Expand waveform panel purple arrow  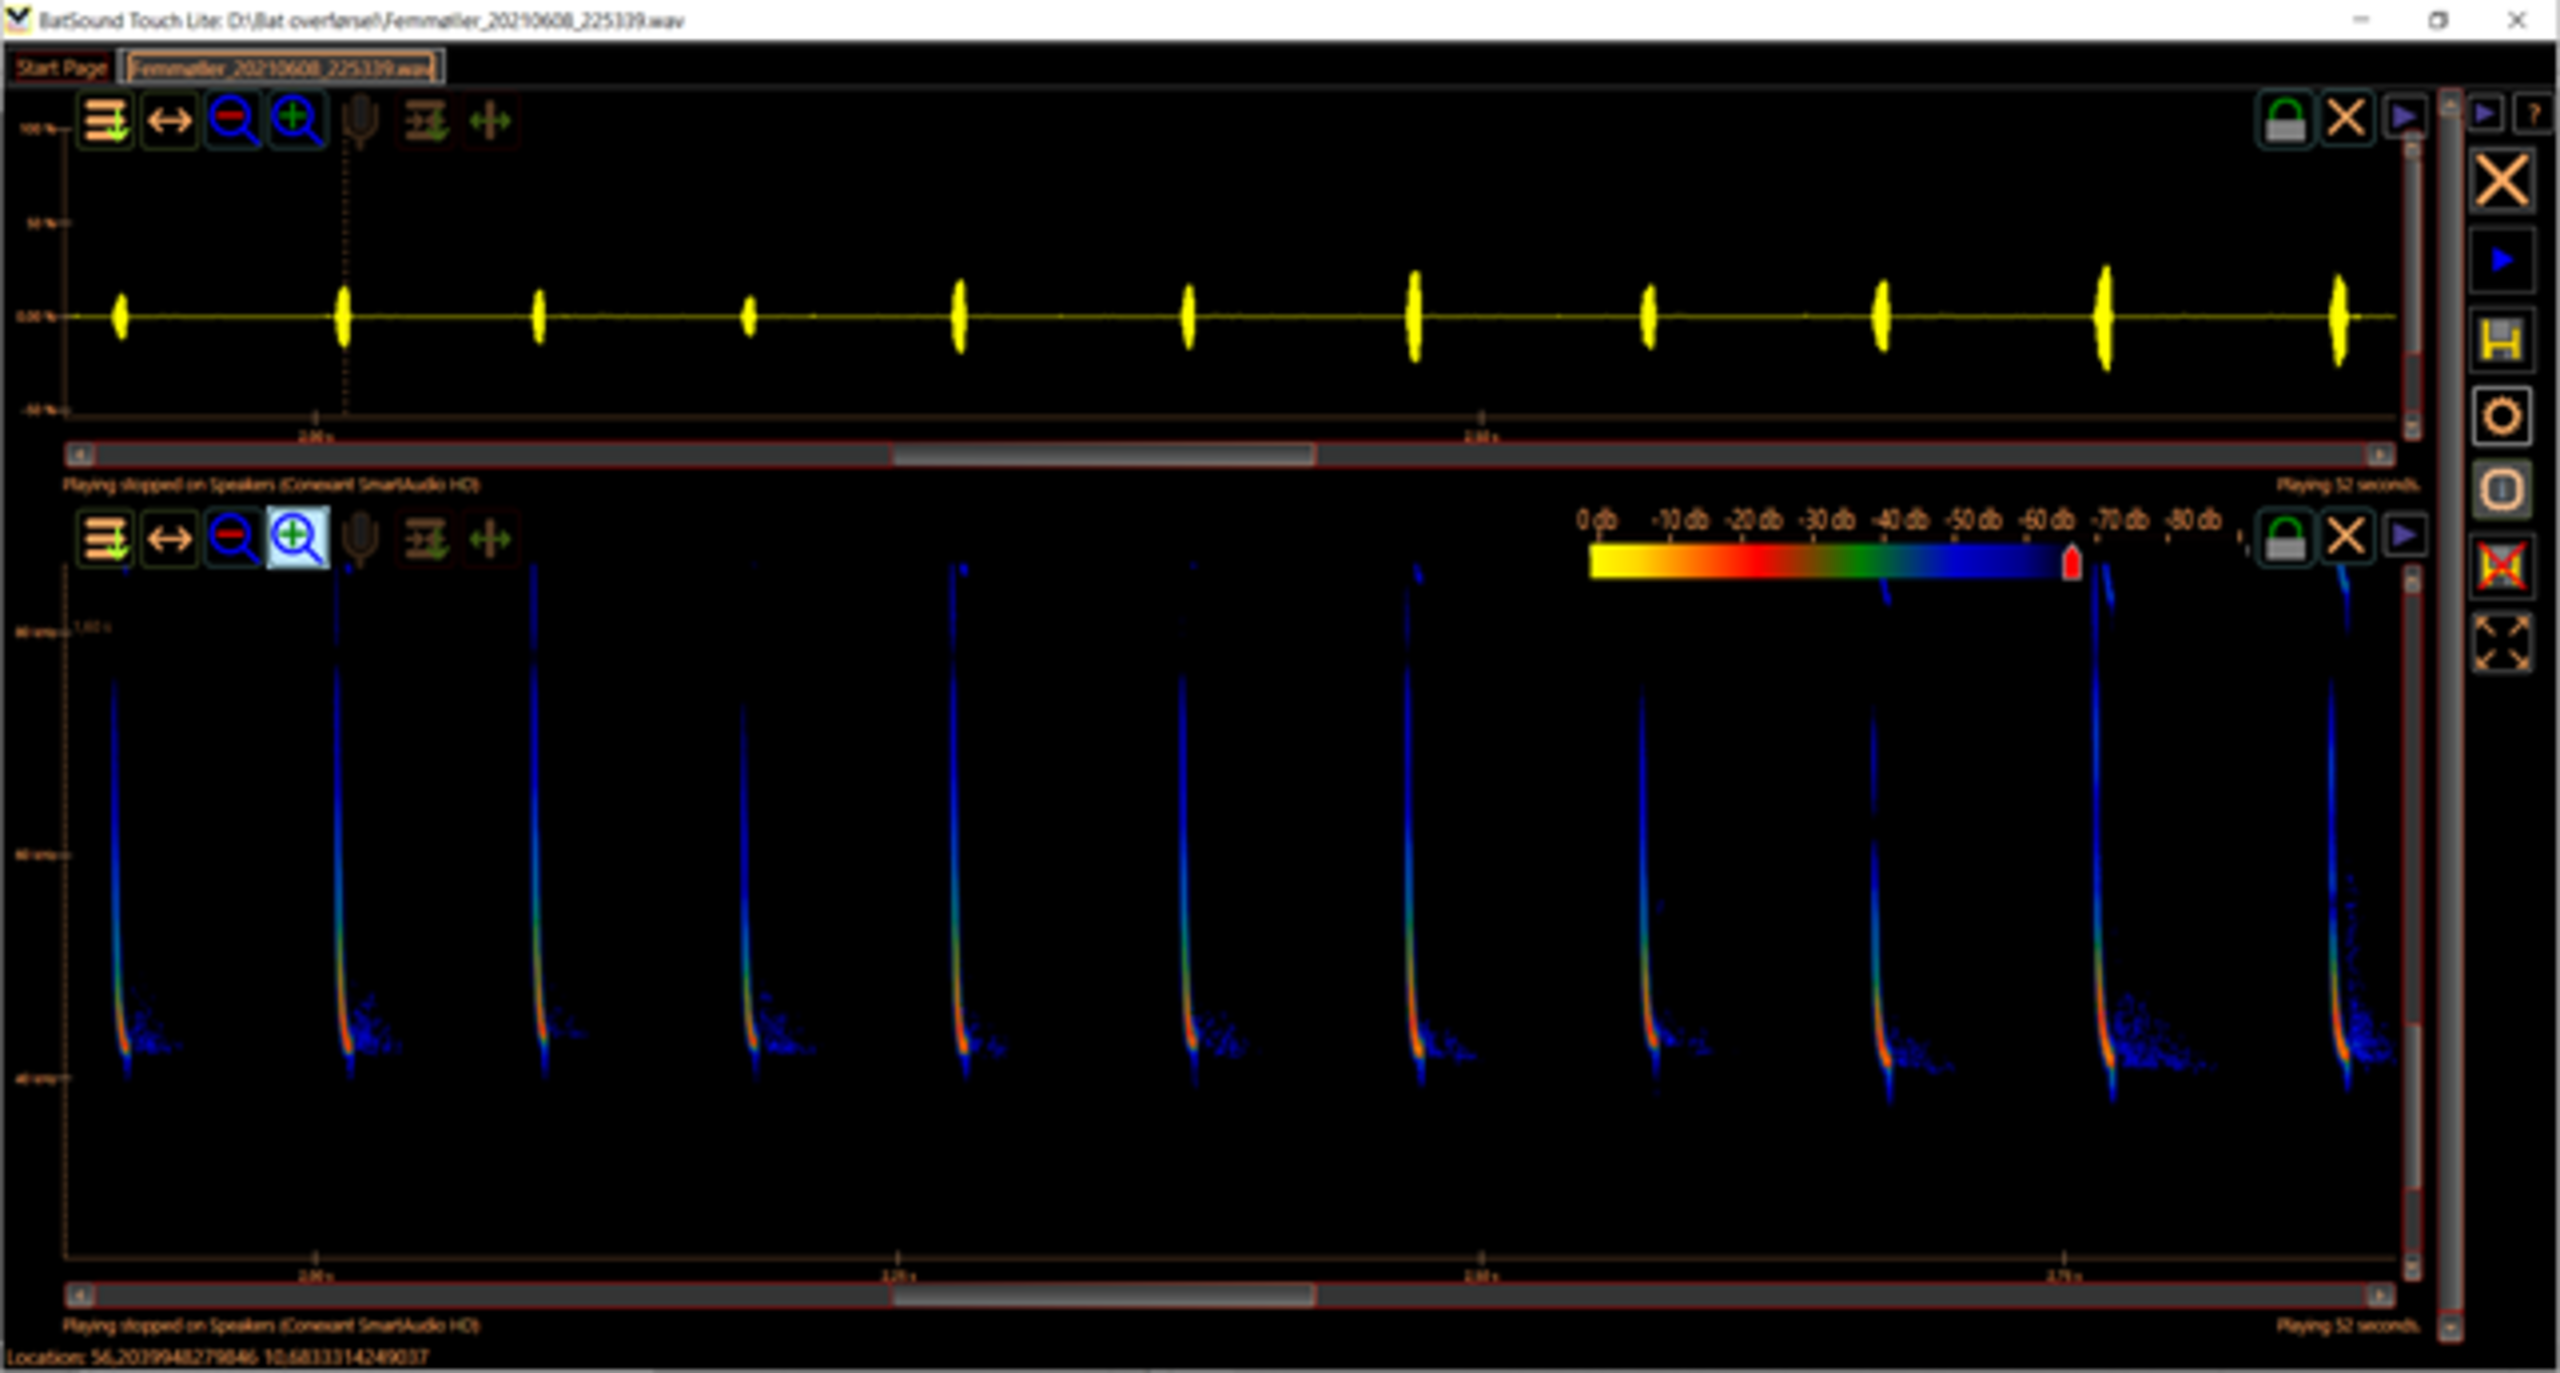(2405, 118)
